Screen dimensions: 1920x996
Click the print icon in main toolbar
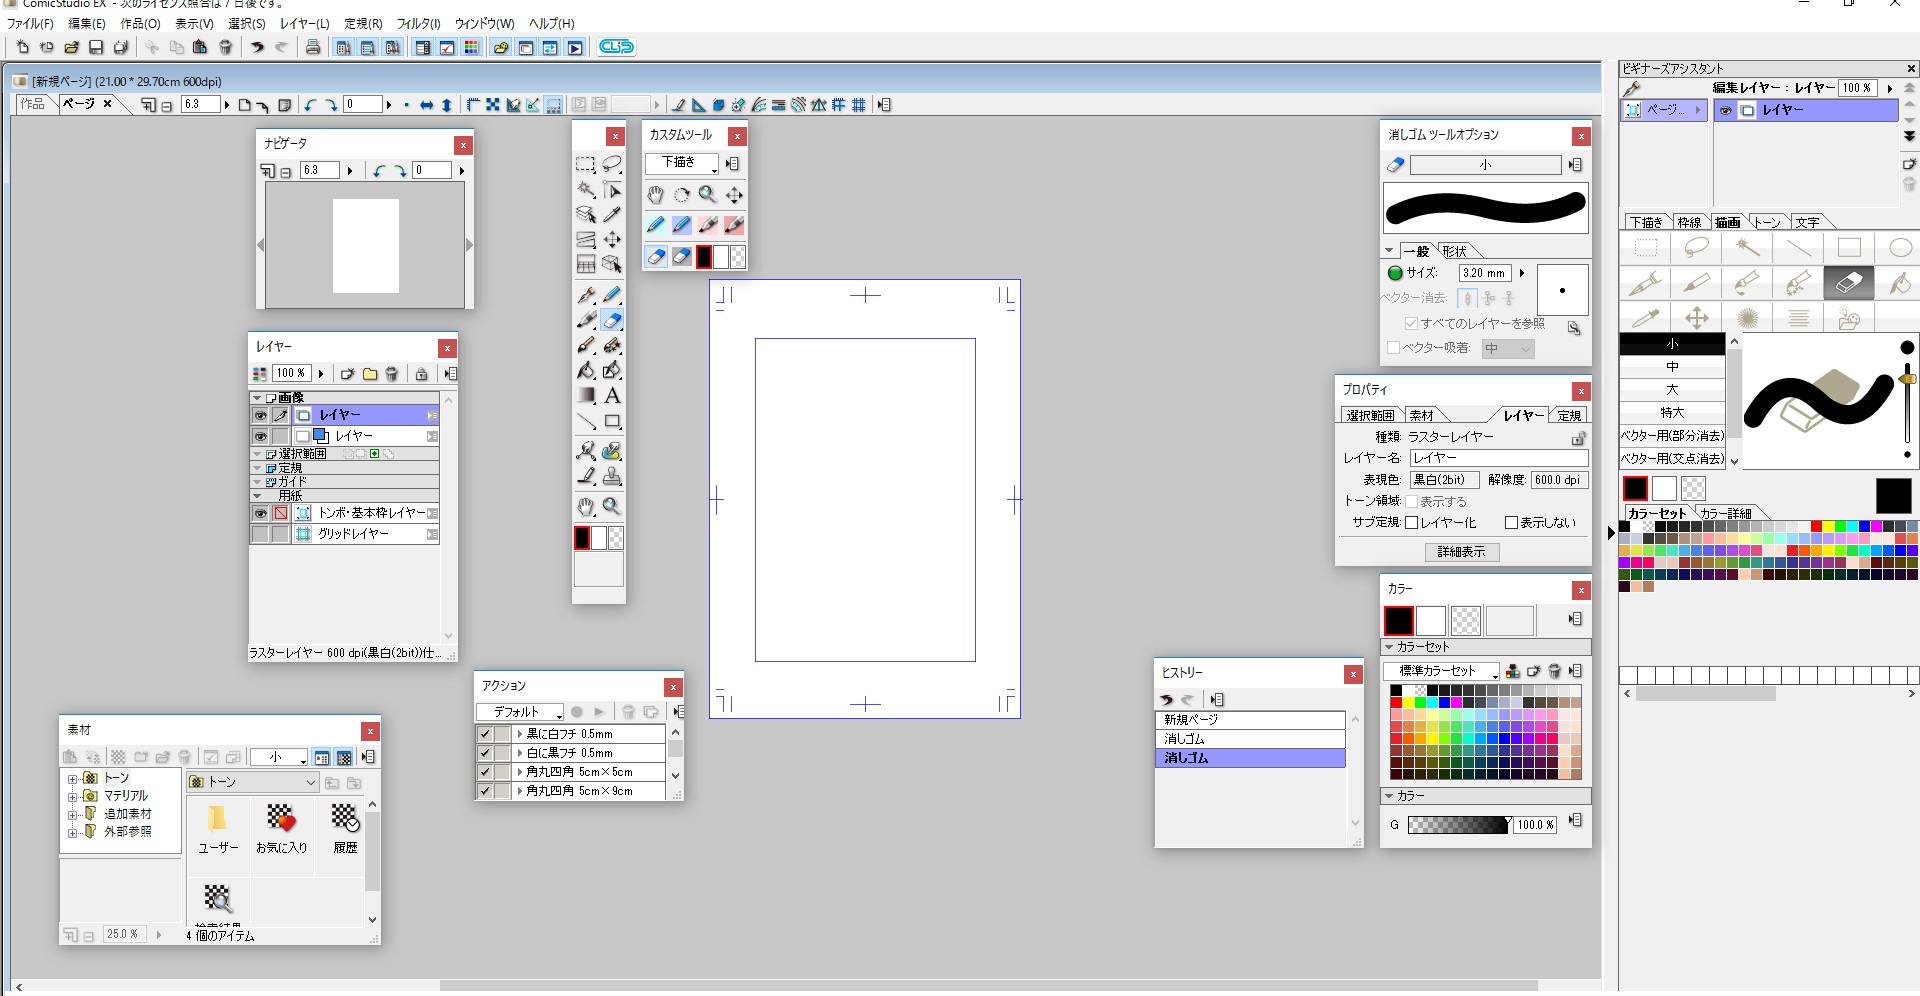click(x=313, y=47)
